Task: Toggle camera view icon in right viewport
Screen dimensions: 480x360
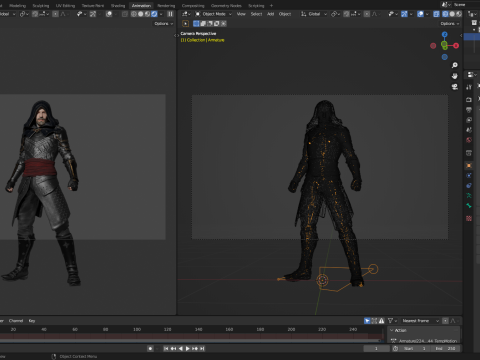Action: pyautogui.click(x=455, y=87)
